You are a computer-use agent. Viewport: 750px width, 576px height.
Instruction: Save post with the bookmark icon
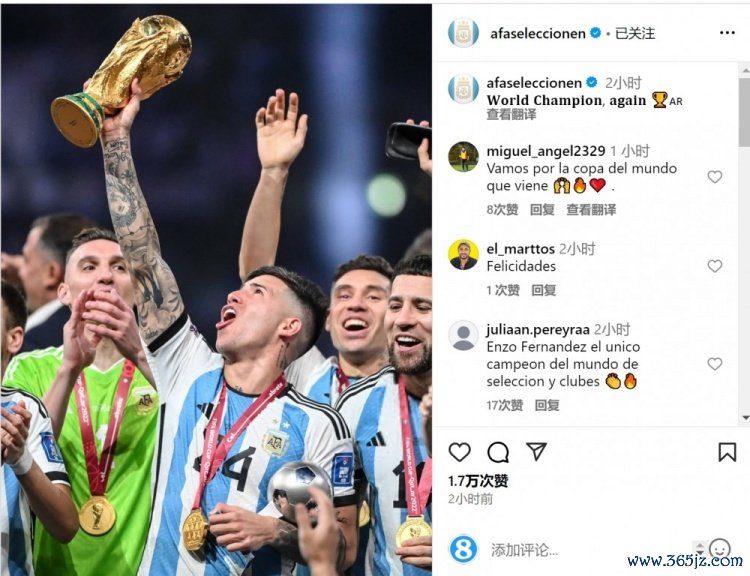[727, 452]
